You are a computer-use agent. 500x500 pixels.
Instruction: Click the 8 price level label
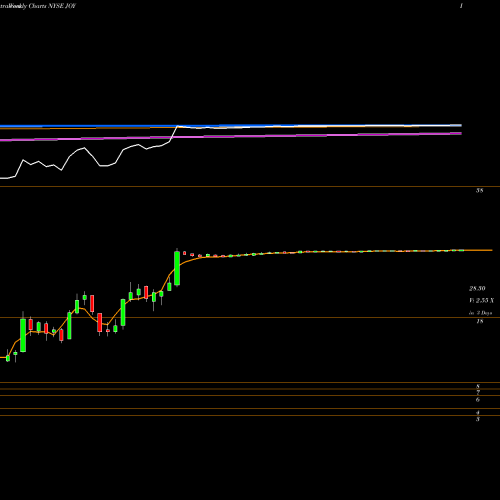(478, 387)
